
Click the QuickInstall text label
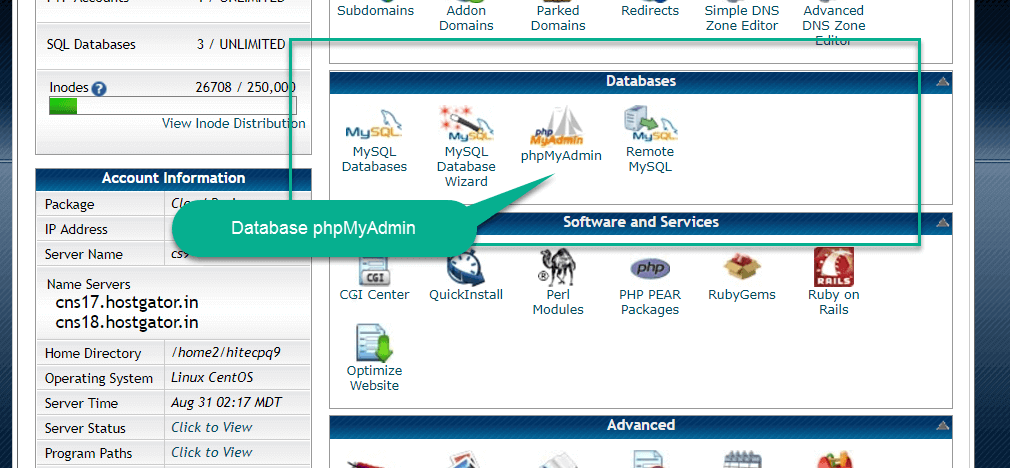(x=466, y=295)
